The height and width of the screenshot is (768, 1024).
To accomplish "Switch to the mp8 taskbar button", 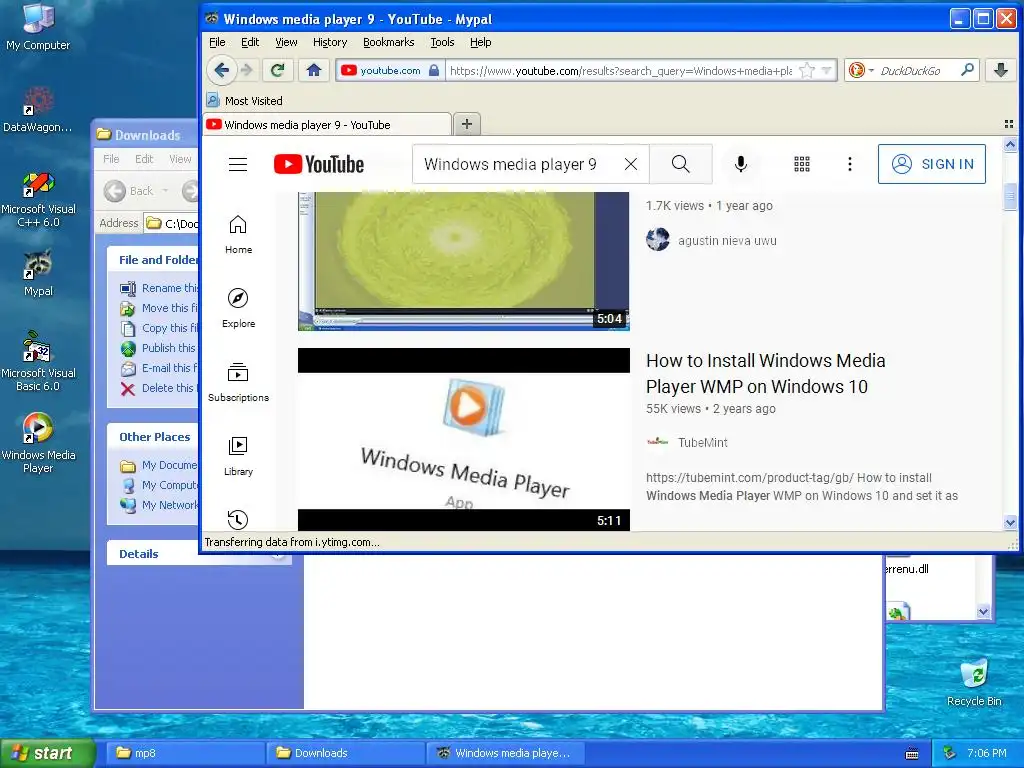I will (x=184, y=753).
